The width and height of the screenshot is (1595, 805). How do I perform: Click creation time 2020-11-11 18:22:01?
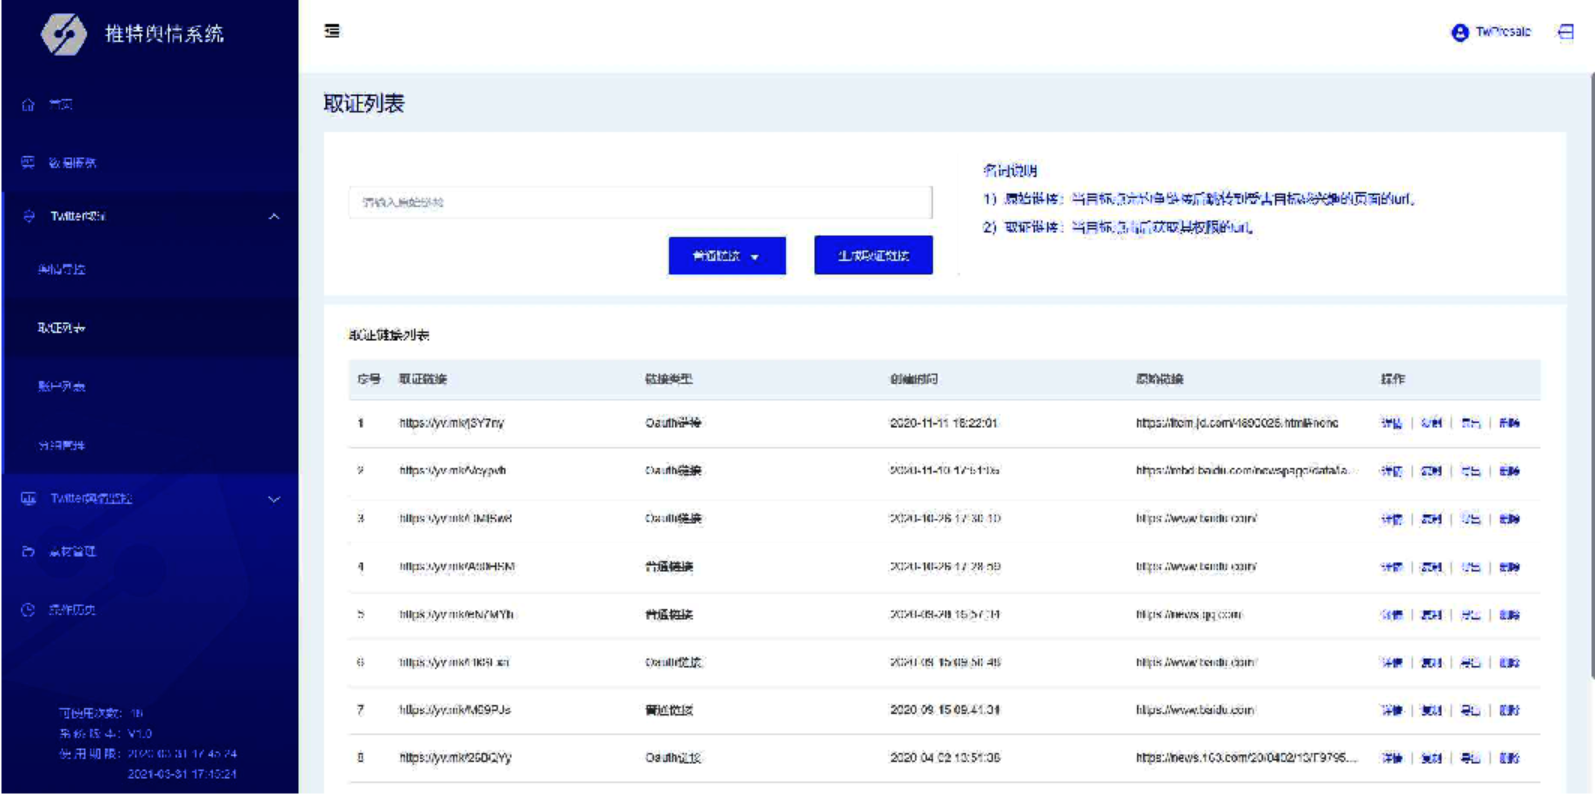pyautogui.click(x=944, y=423)
